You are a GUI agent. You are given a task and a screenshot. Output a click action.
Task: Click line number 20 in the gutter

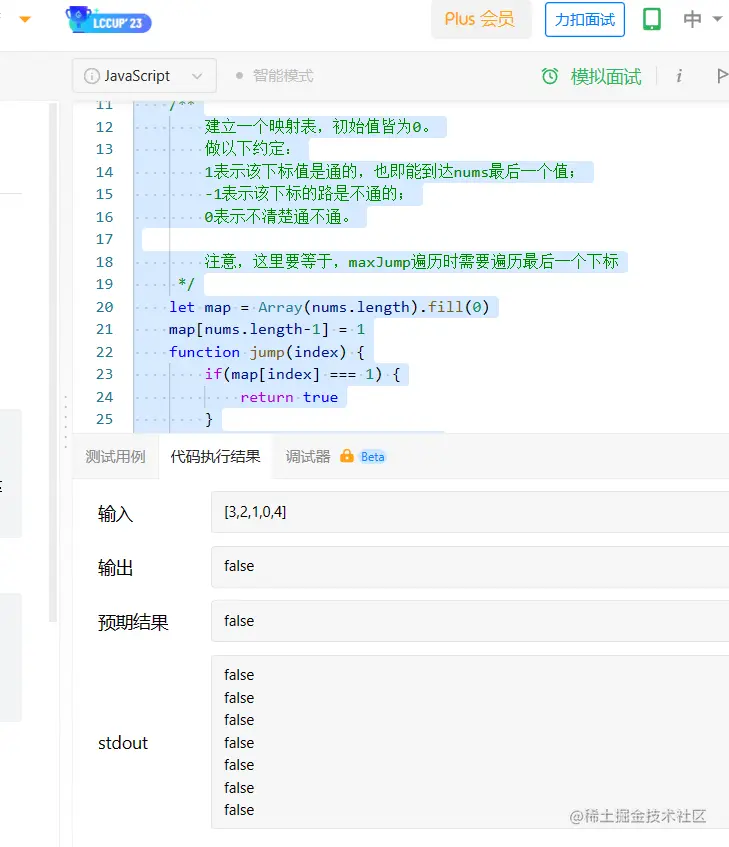coord(105,307)
